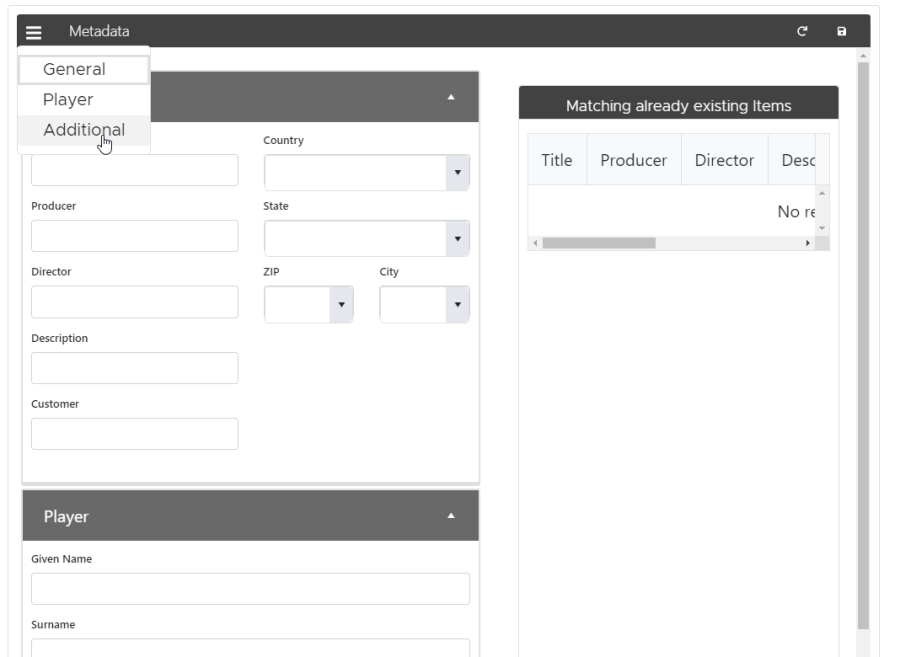Focus the Director text field
This screenshot has height=657, width=900.
coord(135,302)
